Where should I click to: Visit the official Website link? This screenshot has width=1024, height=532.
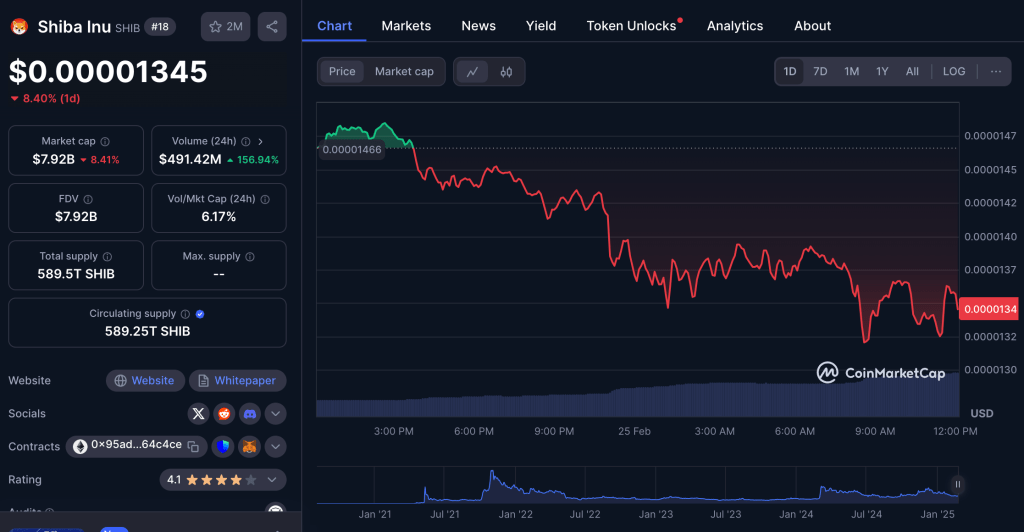[x=144, y=381]
